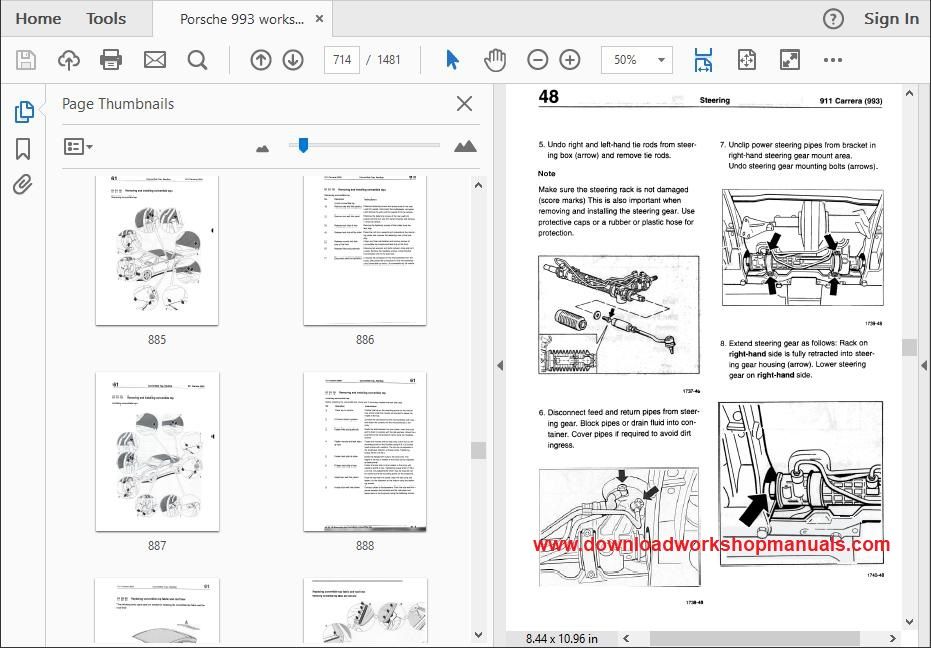This screenshot has width=931, height=648.
Task: Switch to the Tools tab
Action: (106, 19)
